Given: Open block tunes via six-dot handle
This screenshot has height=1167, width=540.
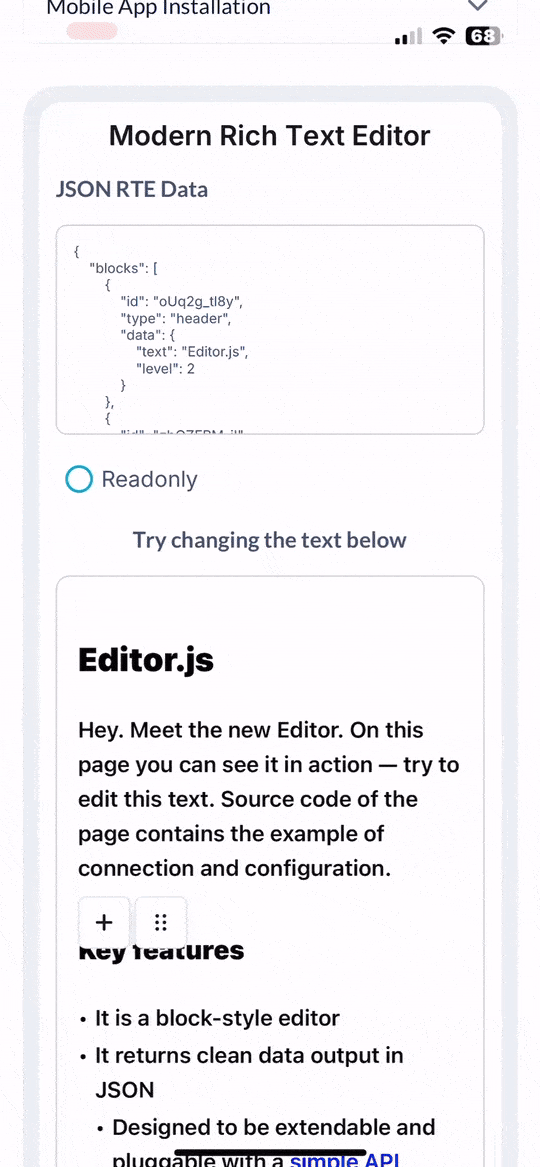Looking at the screenshot, I should (x=161, y=923).
